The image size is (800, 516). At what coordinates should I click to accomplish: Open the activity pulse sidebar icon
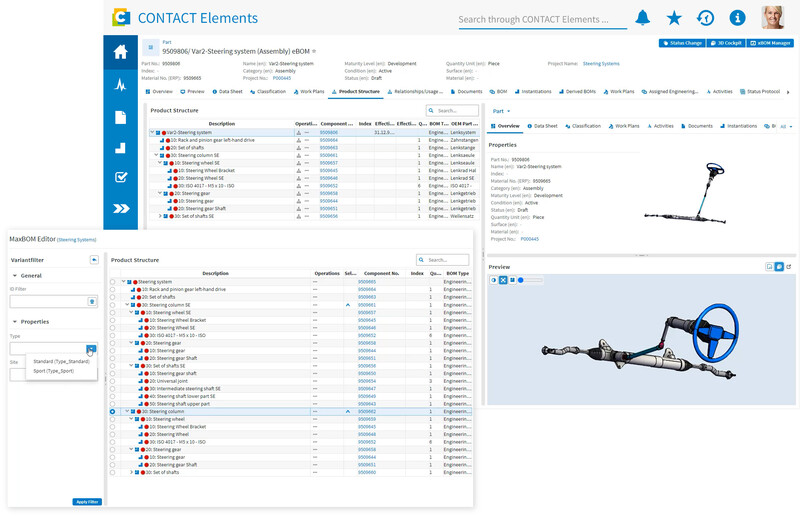point(120,84)
